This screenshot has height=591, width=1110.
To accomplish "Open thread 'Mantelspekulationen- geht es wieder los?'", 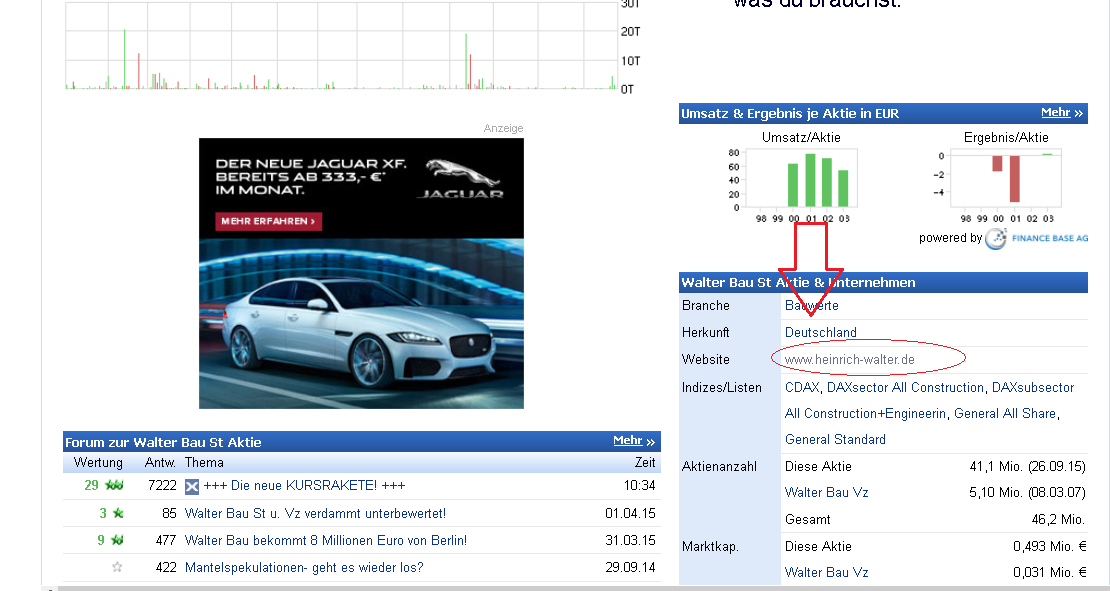I will click(x=304, y=567).
